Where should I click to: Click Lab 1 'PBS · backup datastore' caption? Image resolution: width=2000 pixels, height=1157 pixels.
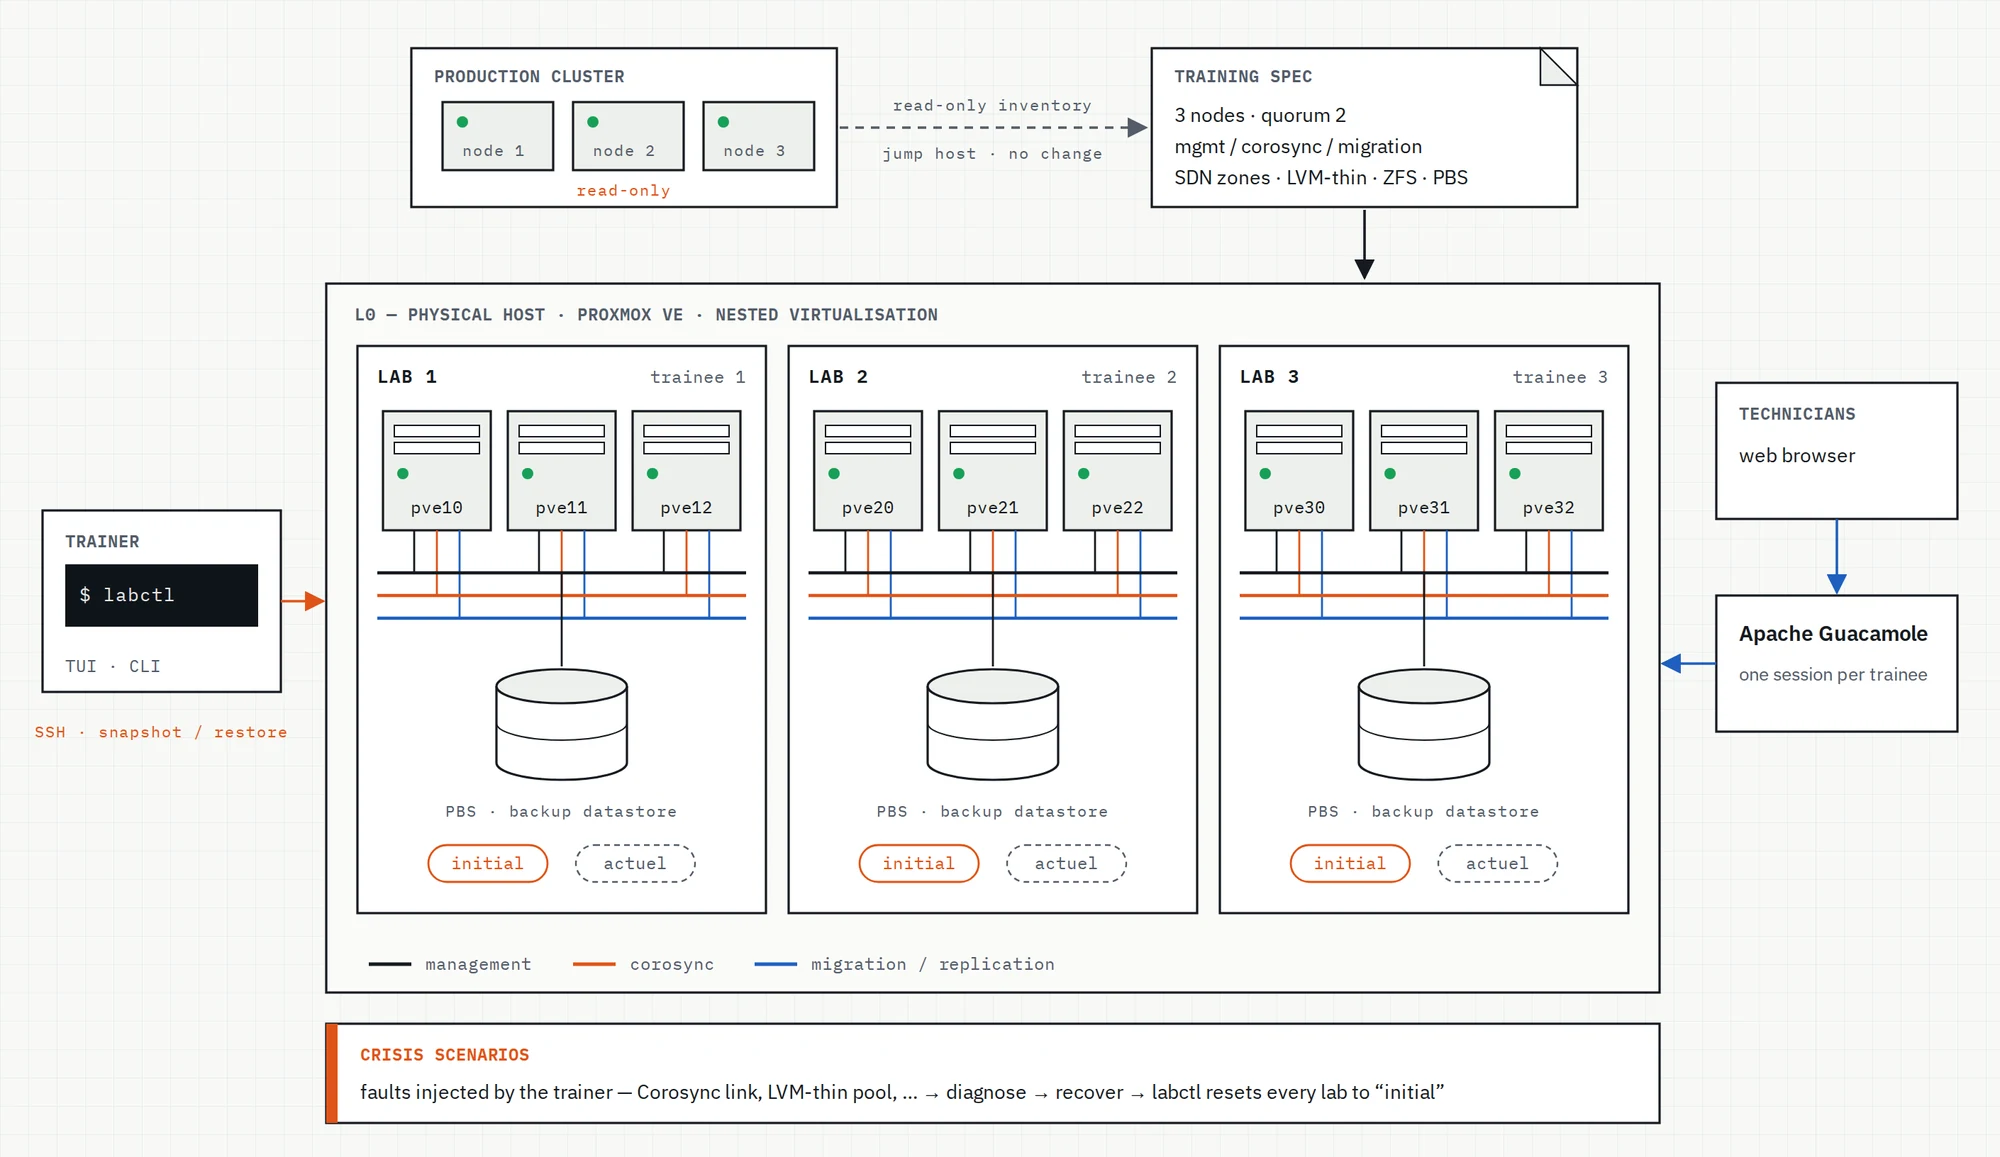tap(561, 812)
